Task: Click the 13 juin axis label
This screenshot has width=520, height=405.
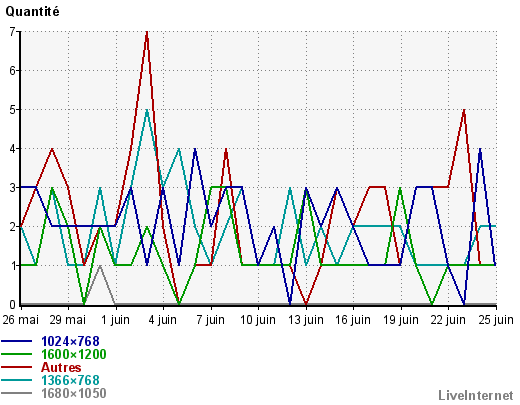Action: pos(306,320)
